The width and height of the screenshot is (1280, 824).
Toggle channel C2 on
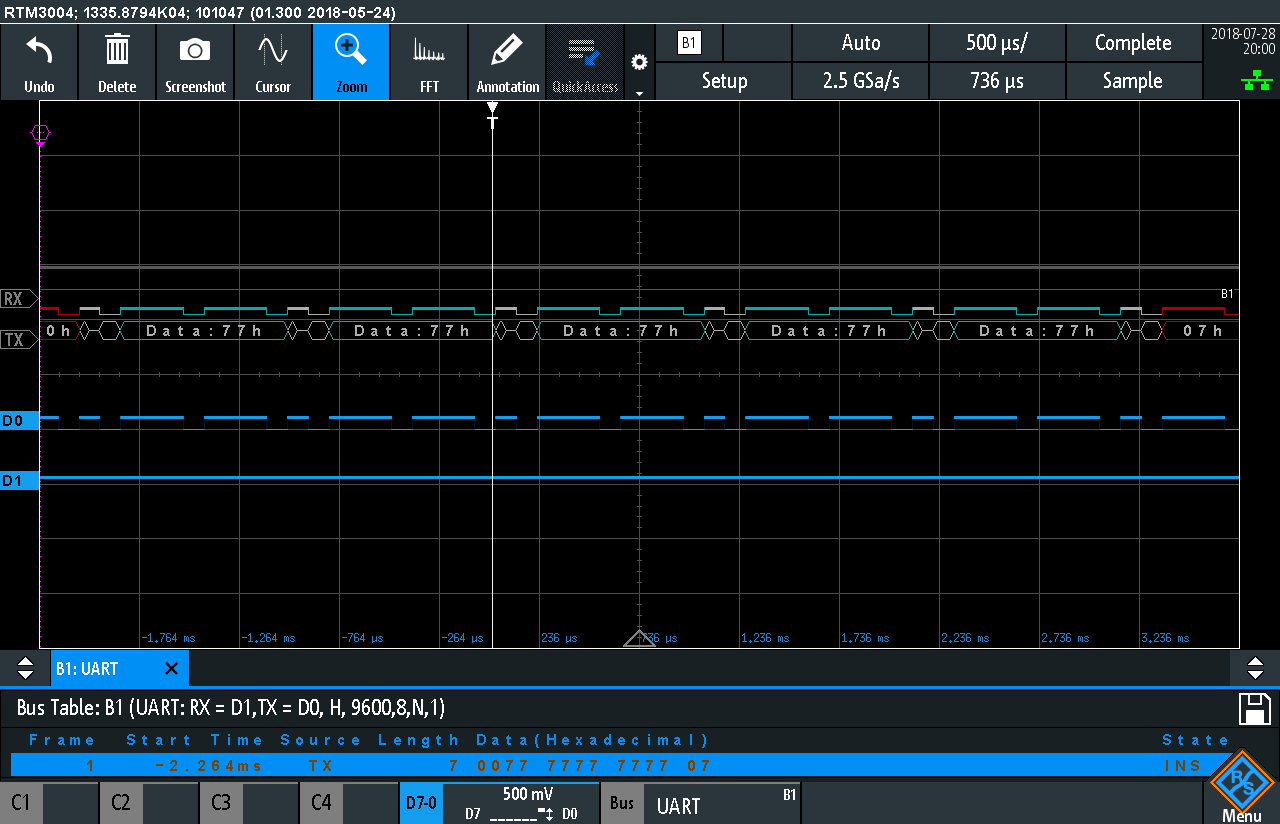point(149,803)
